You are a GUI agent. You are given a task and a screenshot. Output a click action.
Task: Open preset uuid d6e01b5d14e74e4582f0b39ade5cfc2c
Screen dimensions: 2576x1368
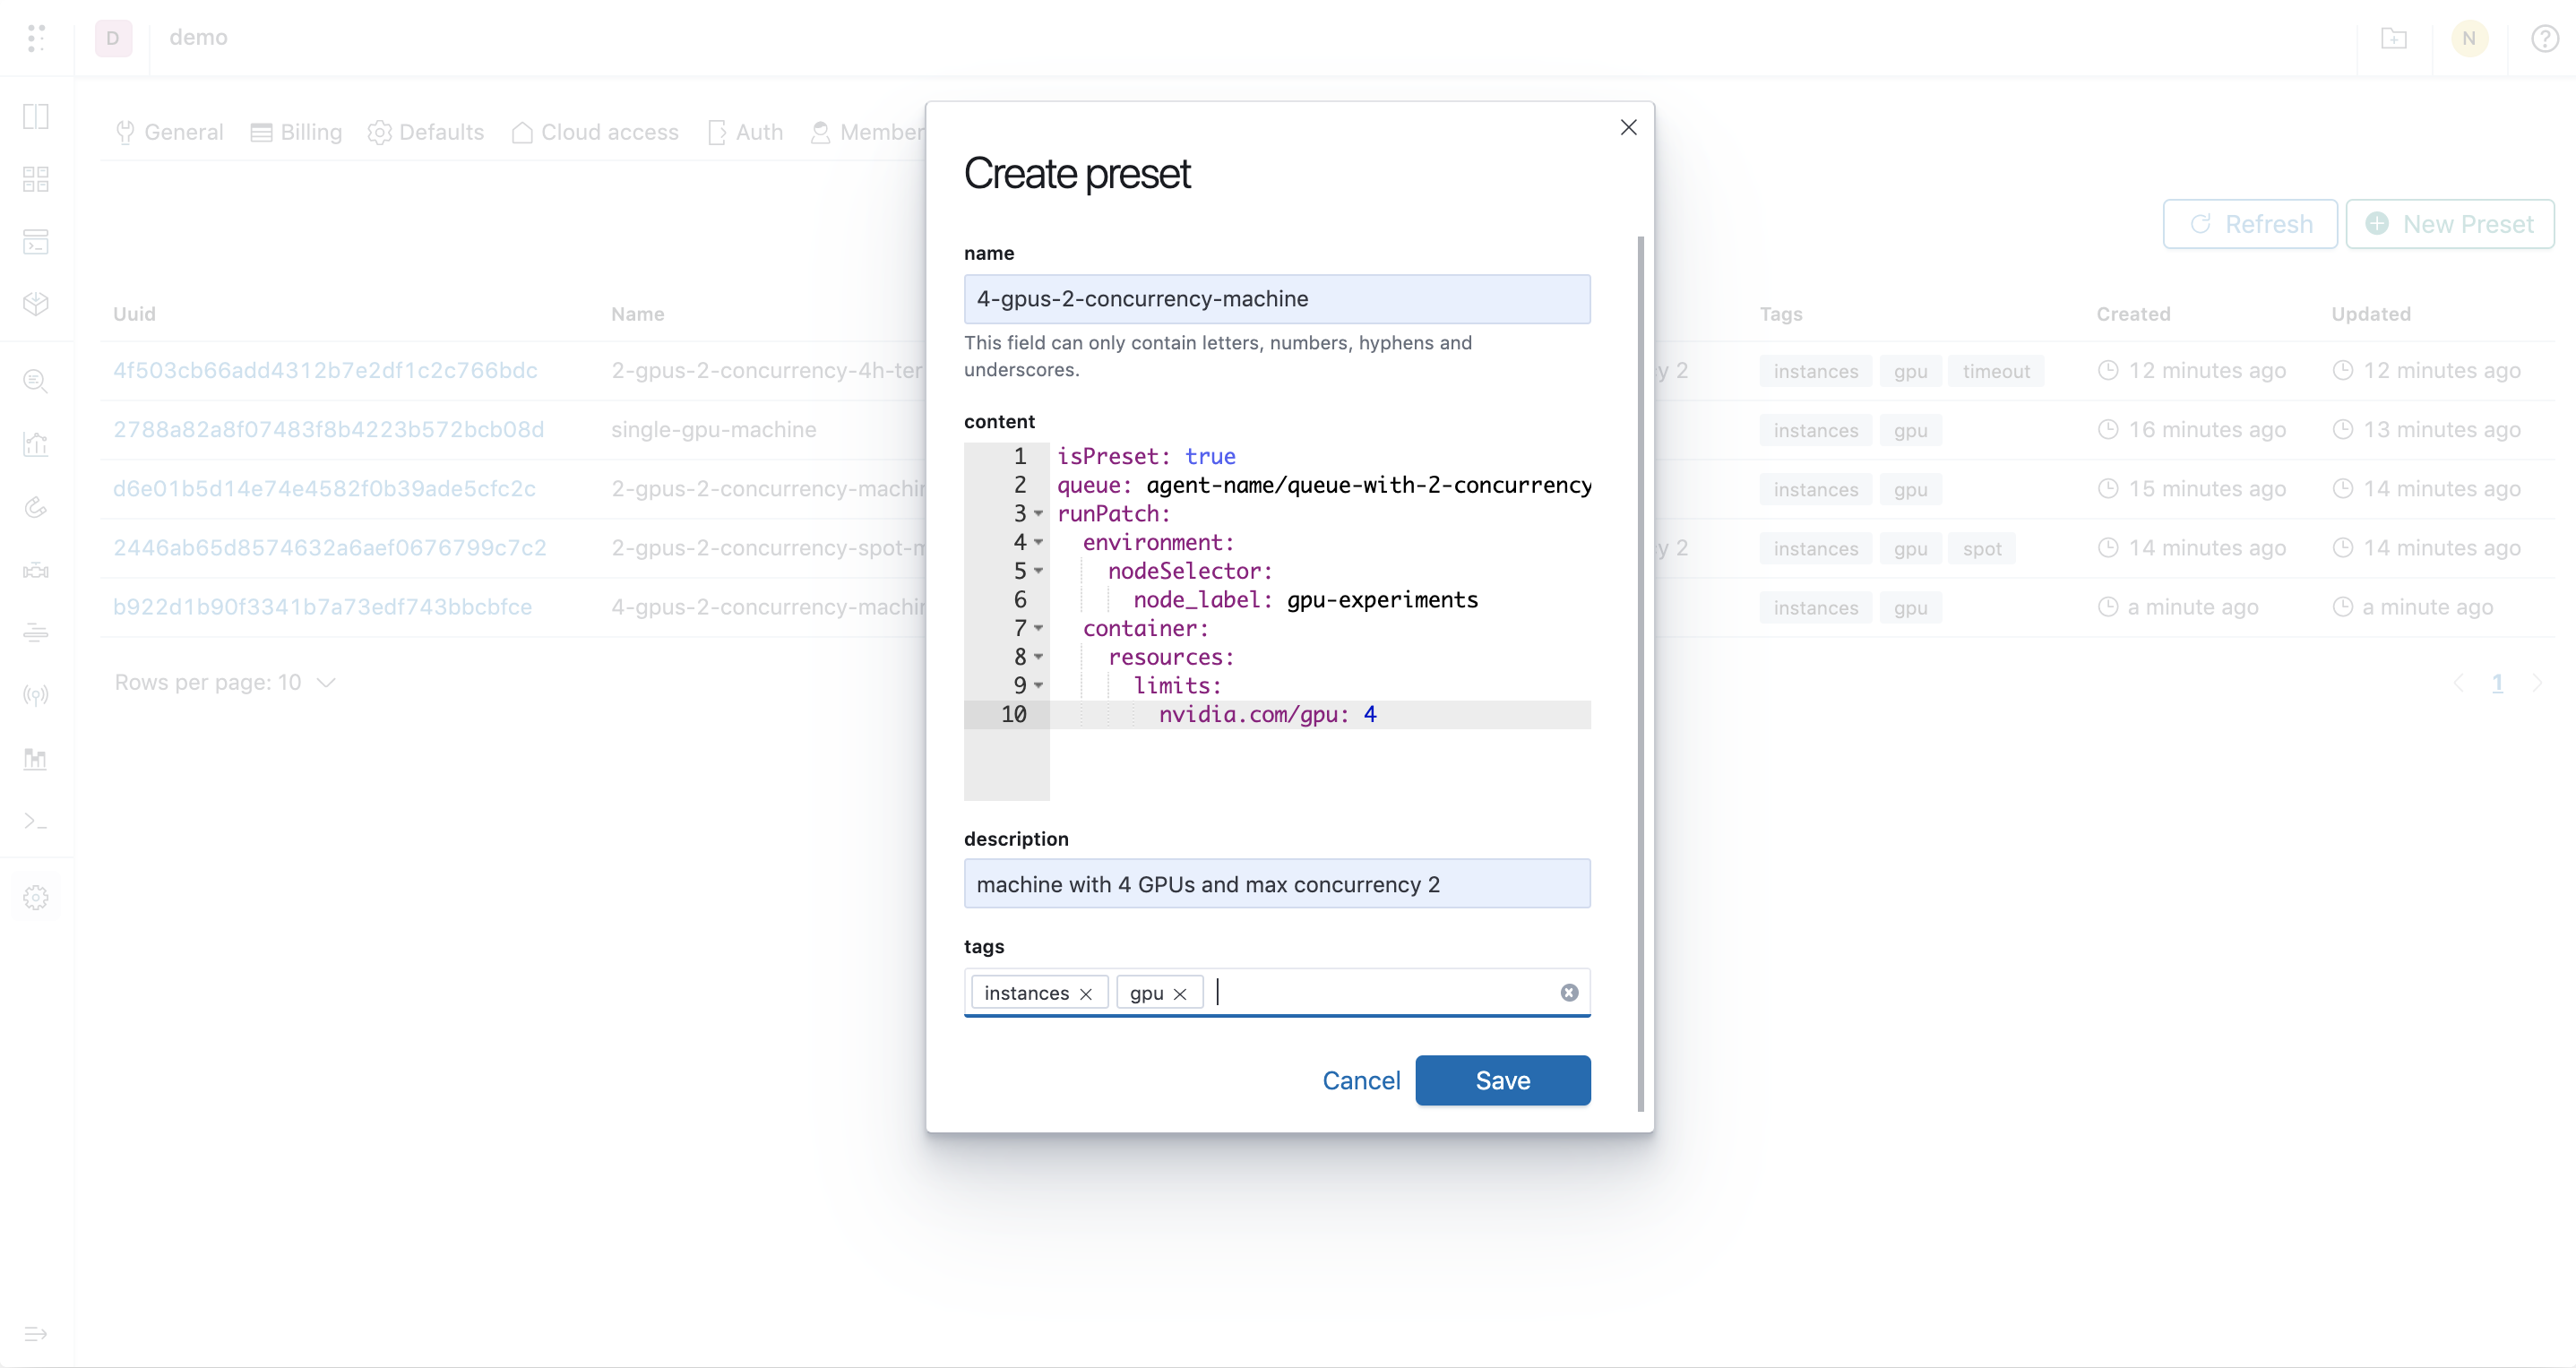point(324,489)
